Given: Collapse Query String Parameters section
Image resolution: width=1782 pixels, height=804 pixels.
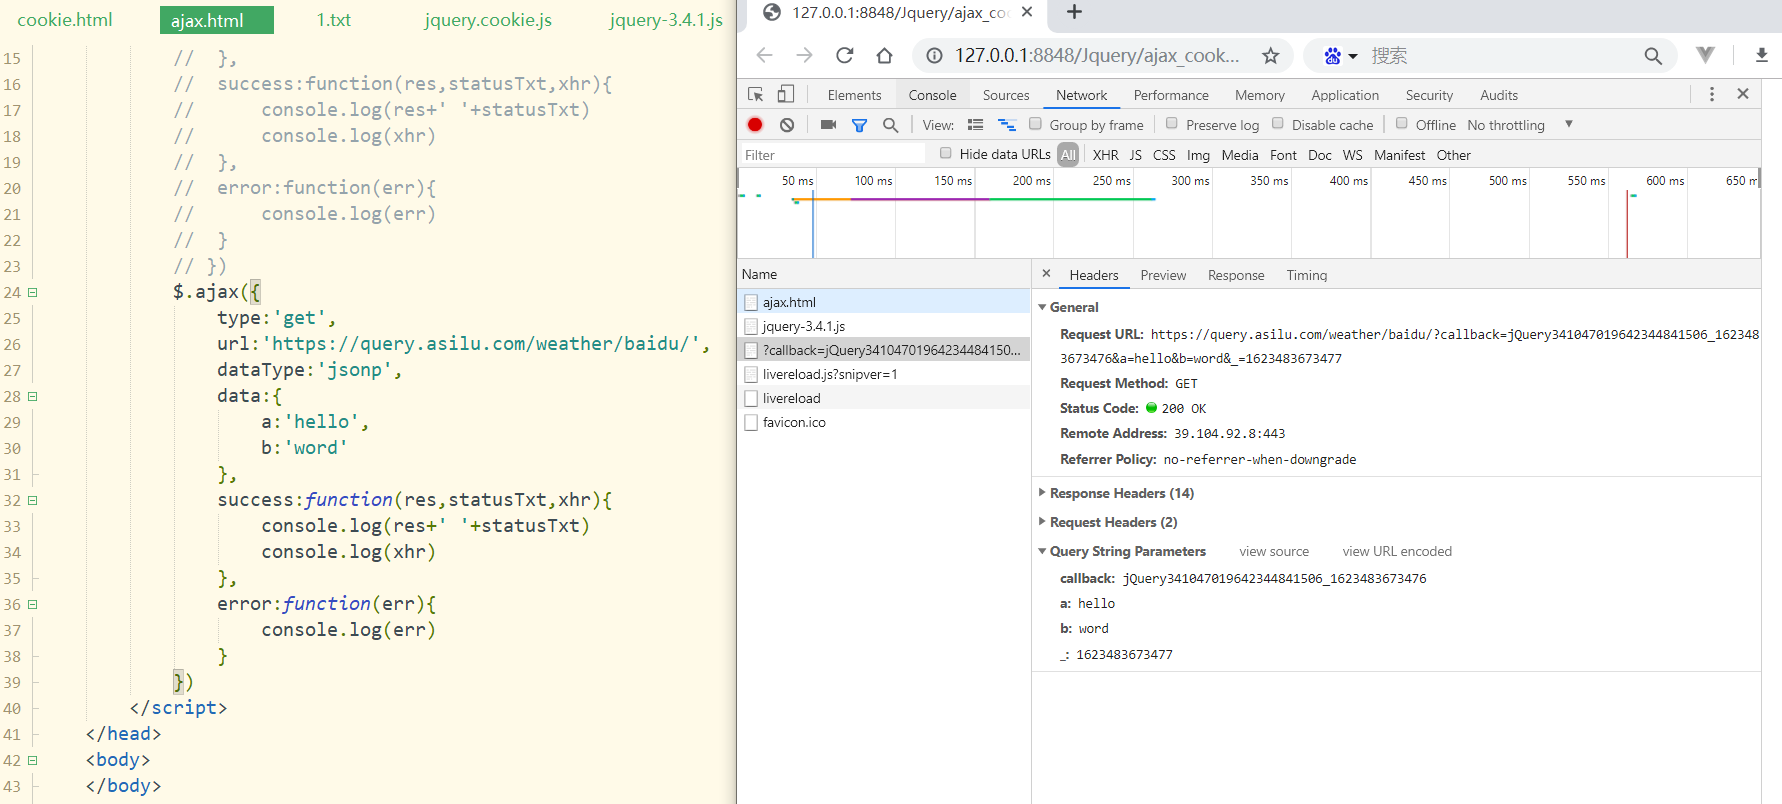Looking at the screenshot, I should (x=1043, y=551).
